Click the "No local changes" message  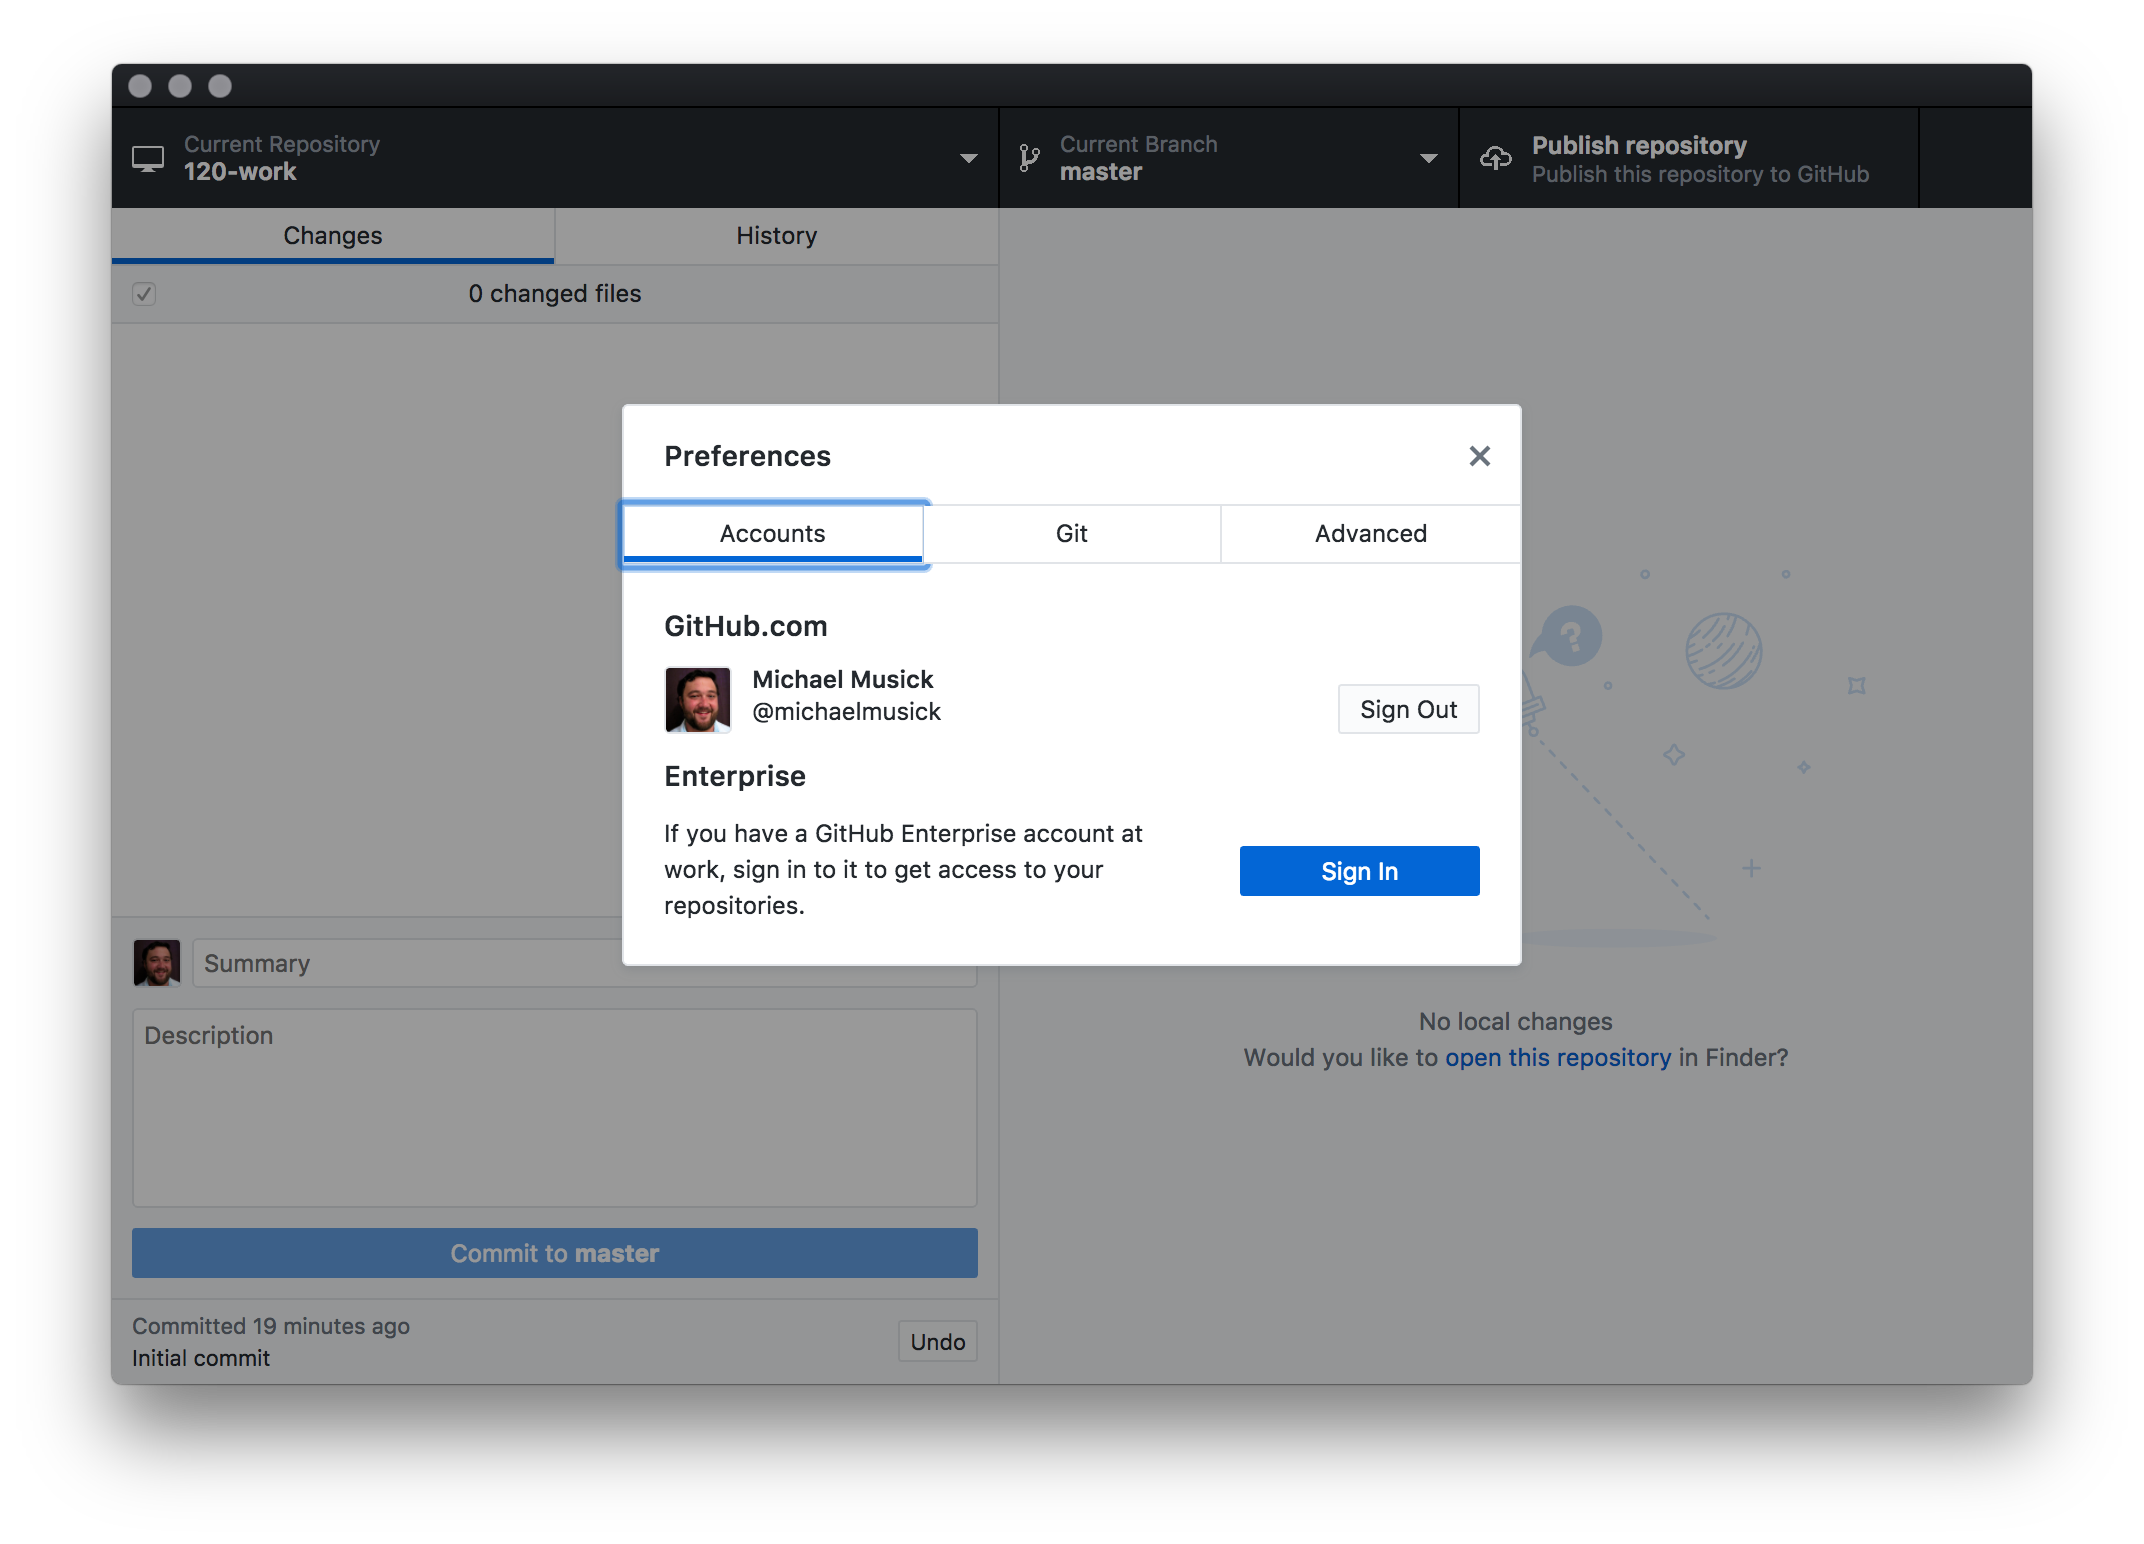pos(1515,1021)
